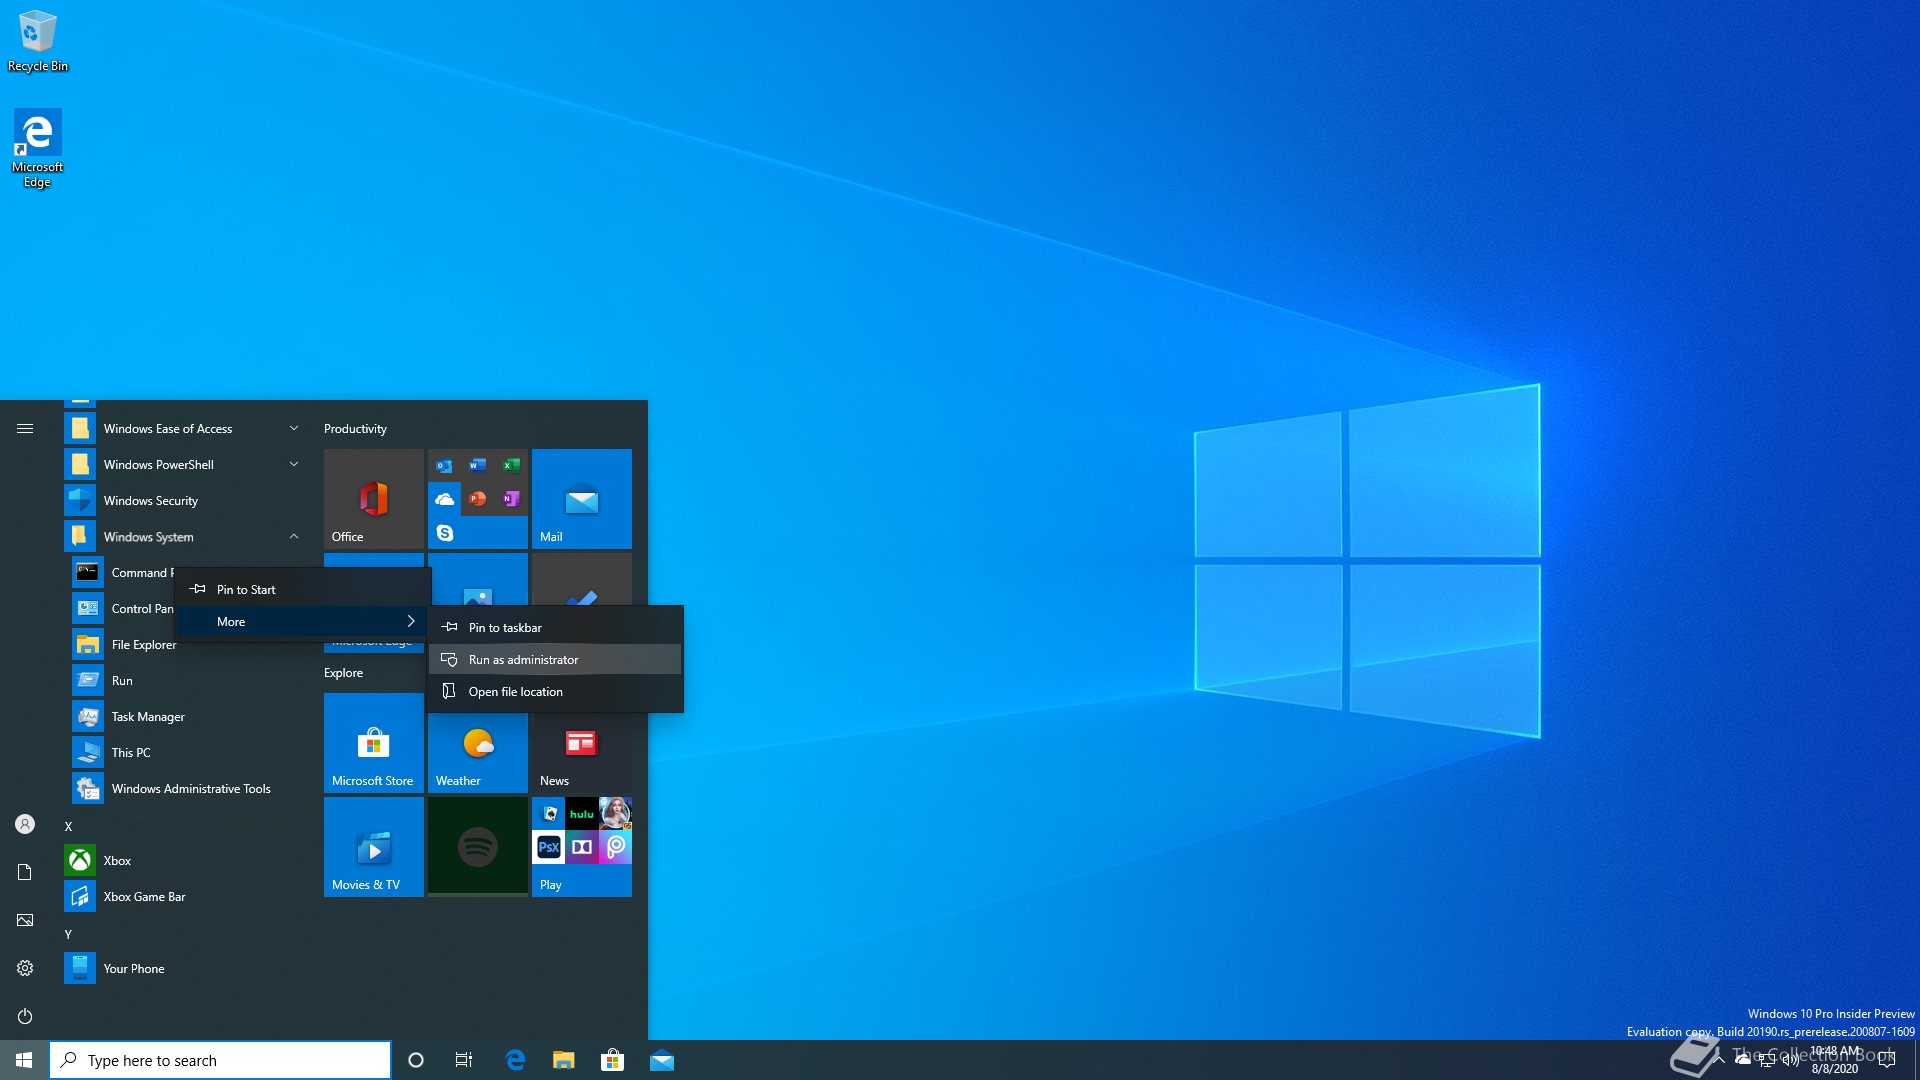Collapse Windows System folder chevron
This screenshot has width=1920, height=1080.
click(294, 537)
